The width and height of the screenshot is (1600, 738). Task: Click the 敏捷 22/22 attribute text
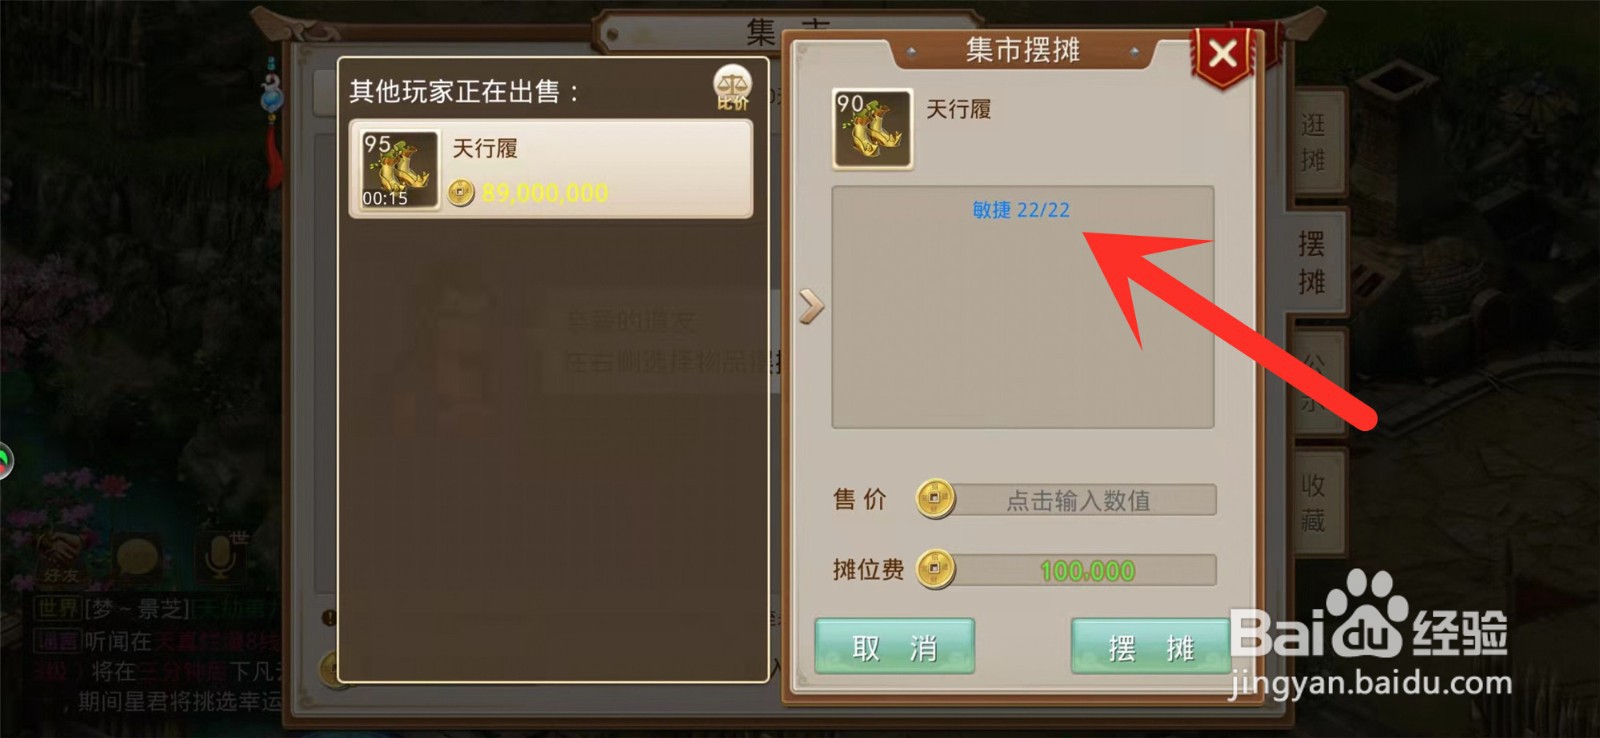1021,210
